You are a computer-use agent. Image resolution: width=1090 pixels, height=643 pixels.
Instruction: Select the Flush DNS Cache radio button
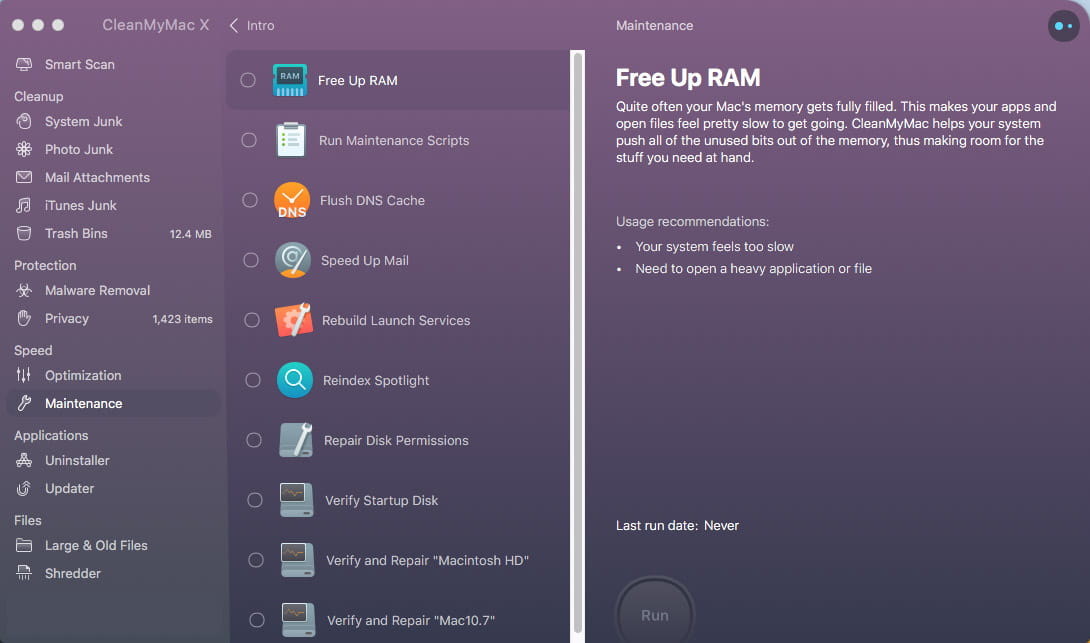(250, 200)
